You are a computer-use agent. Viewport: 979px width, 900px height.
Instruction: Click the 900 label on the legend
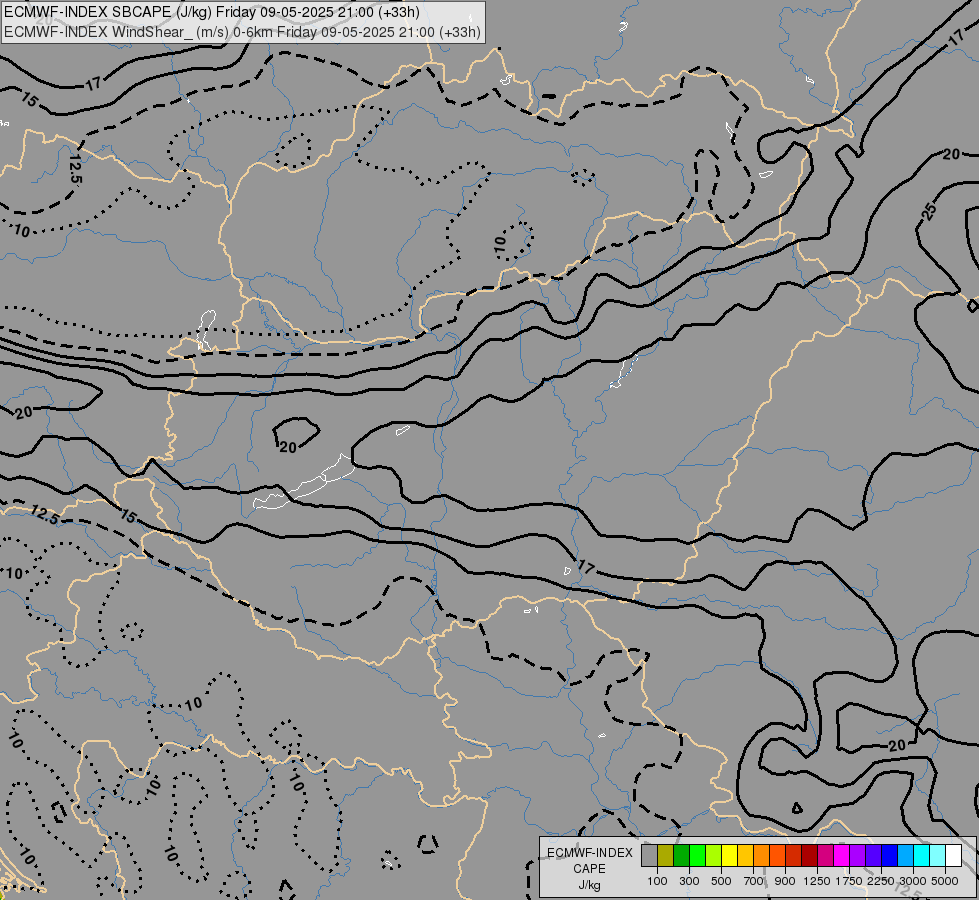click(785, 881)
